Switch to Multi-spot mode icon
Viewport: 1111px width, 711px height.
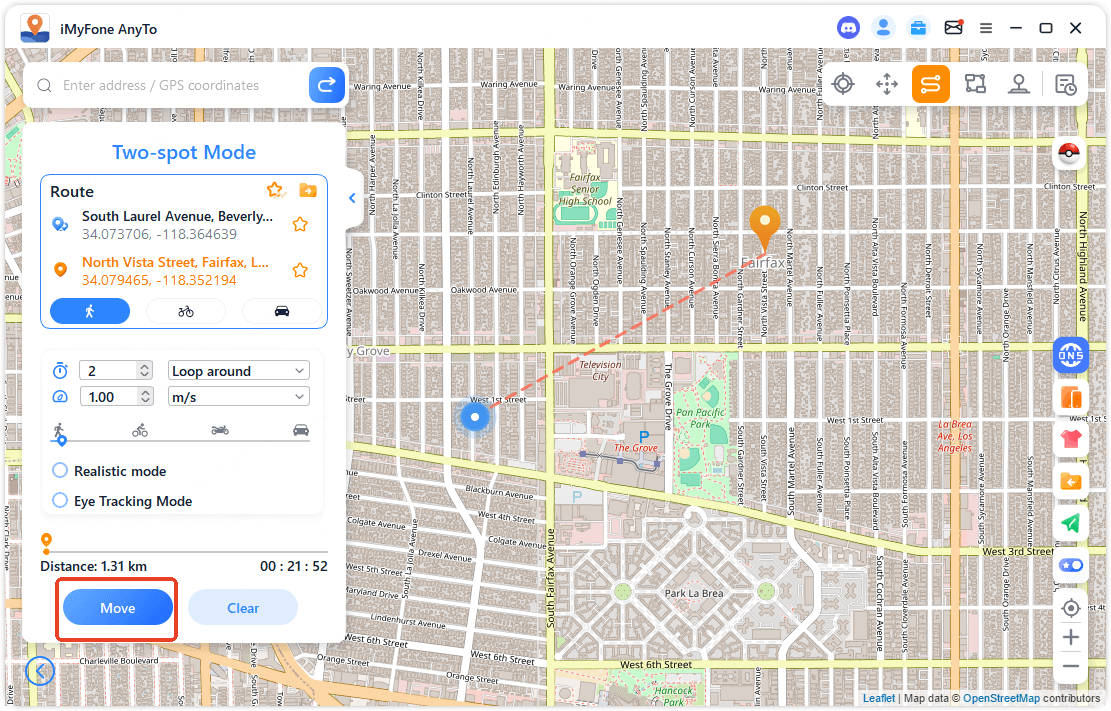click(x=975, y=85)
